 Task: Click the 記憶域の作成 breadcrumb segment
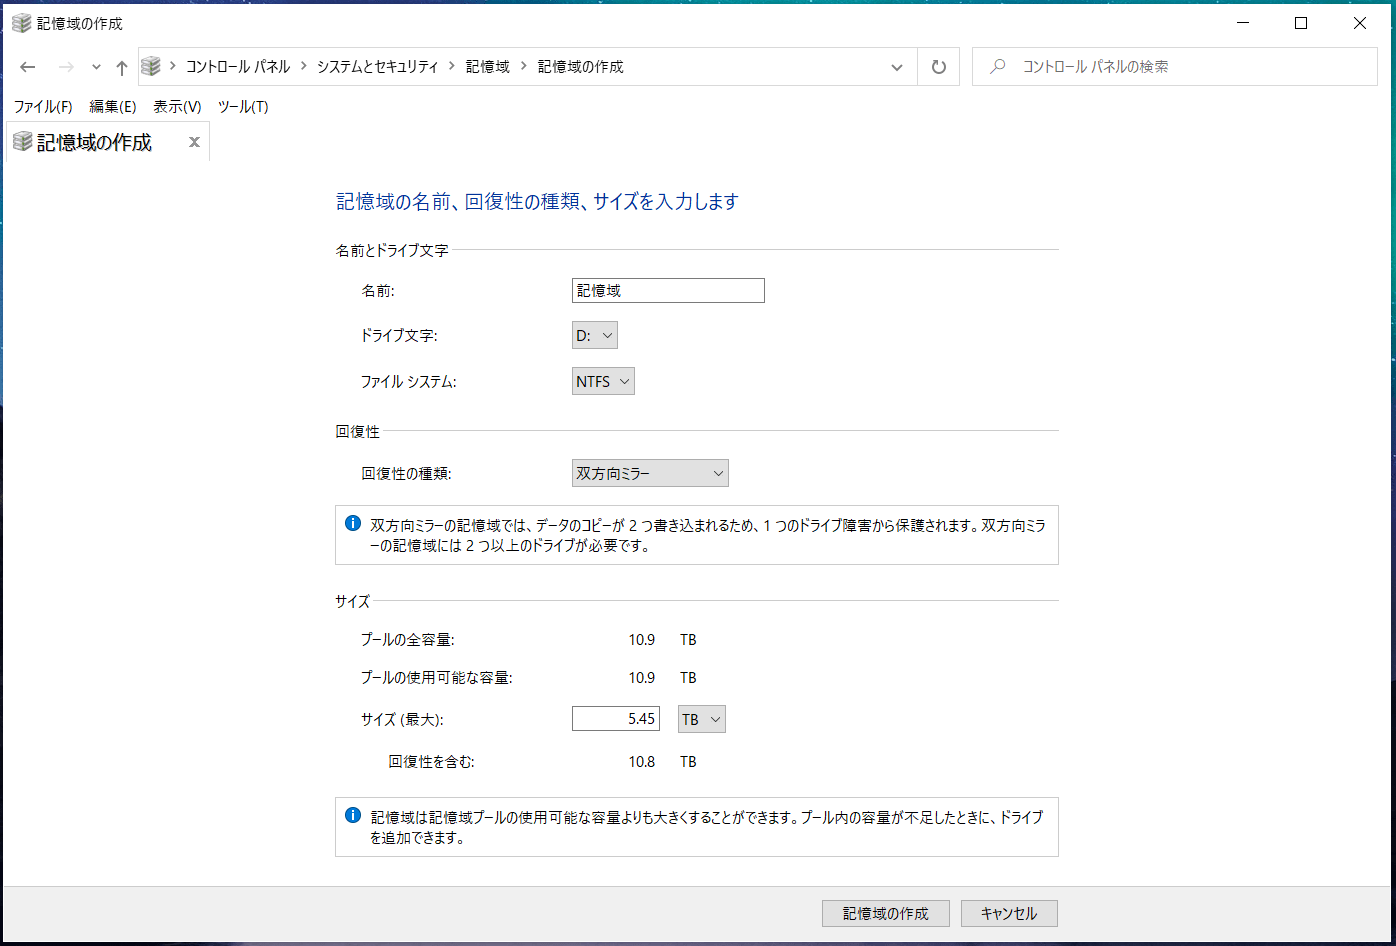pyautogui.click(x=581, y=67)
